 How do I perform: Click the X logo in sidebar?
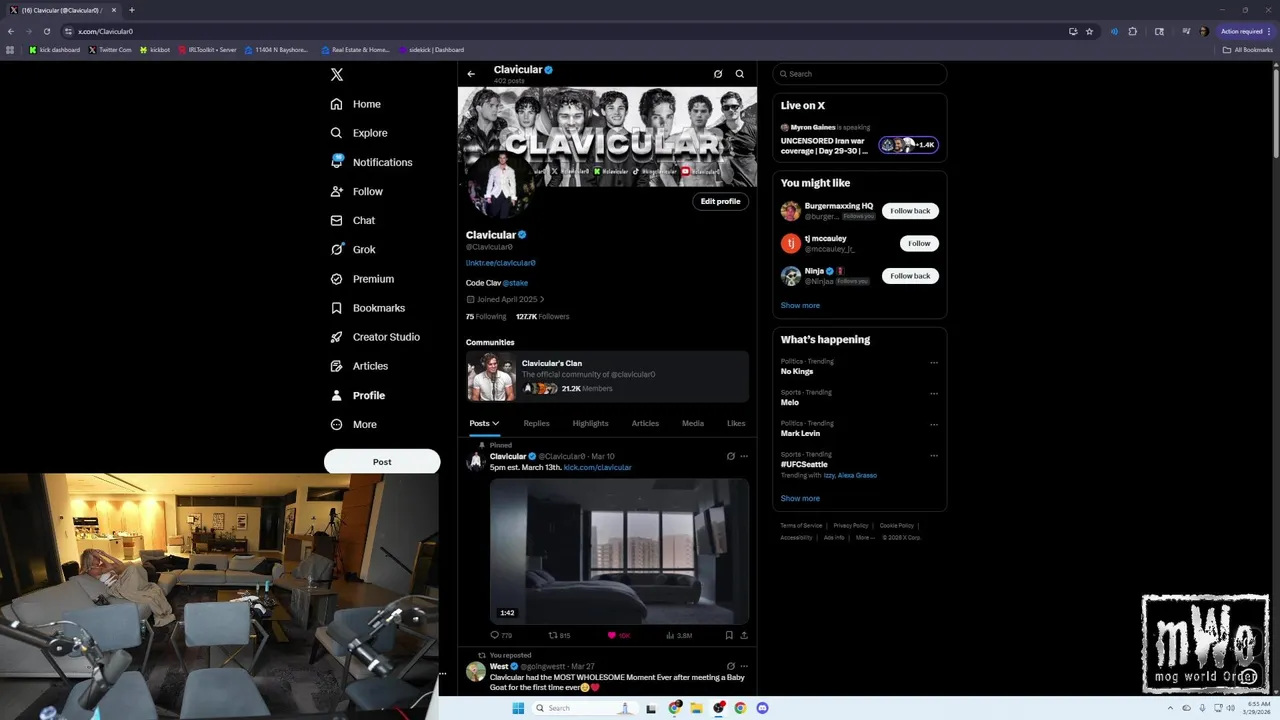337,74
